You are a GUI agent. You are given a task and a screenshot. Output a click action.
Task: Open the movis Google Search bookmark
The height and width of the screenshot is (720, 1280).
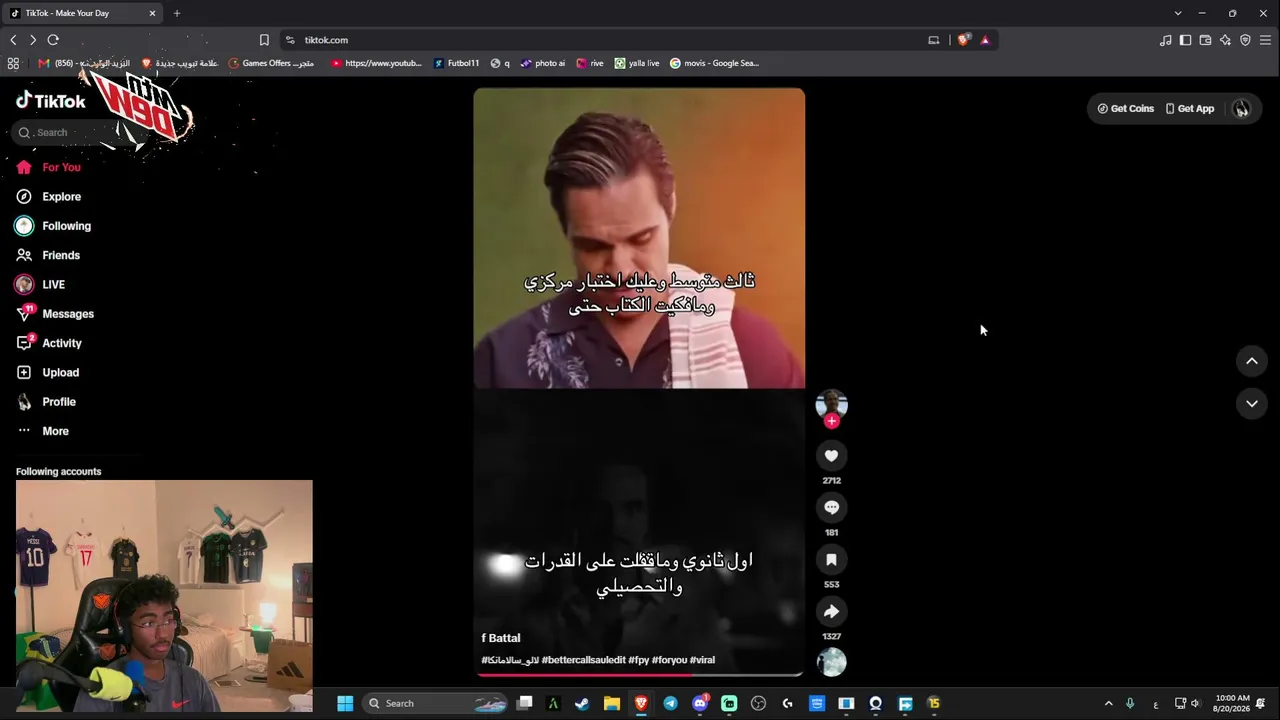click(x=714, y=63)
